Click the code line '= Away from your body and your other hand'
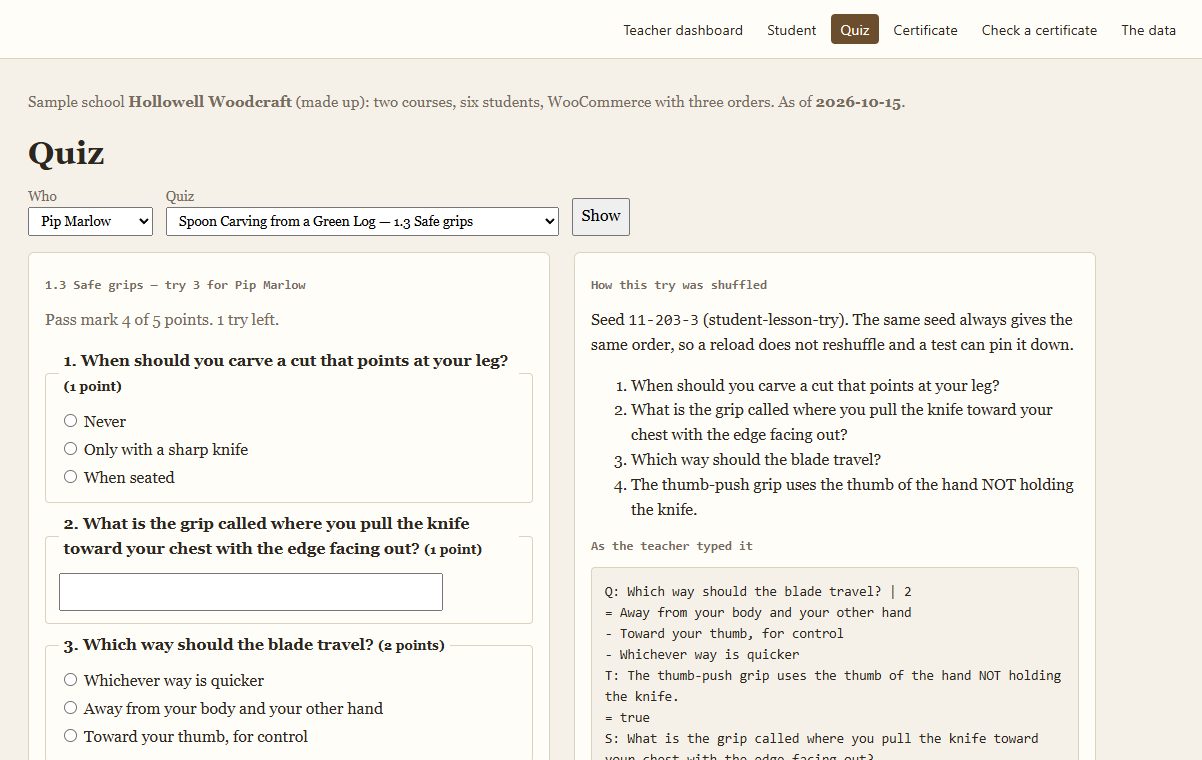The height and width of the screenshot is (760, 1202). click(x=758, y=612)
